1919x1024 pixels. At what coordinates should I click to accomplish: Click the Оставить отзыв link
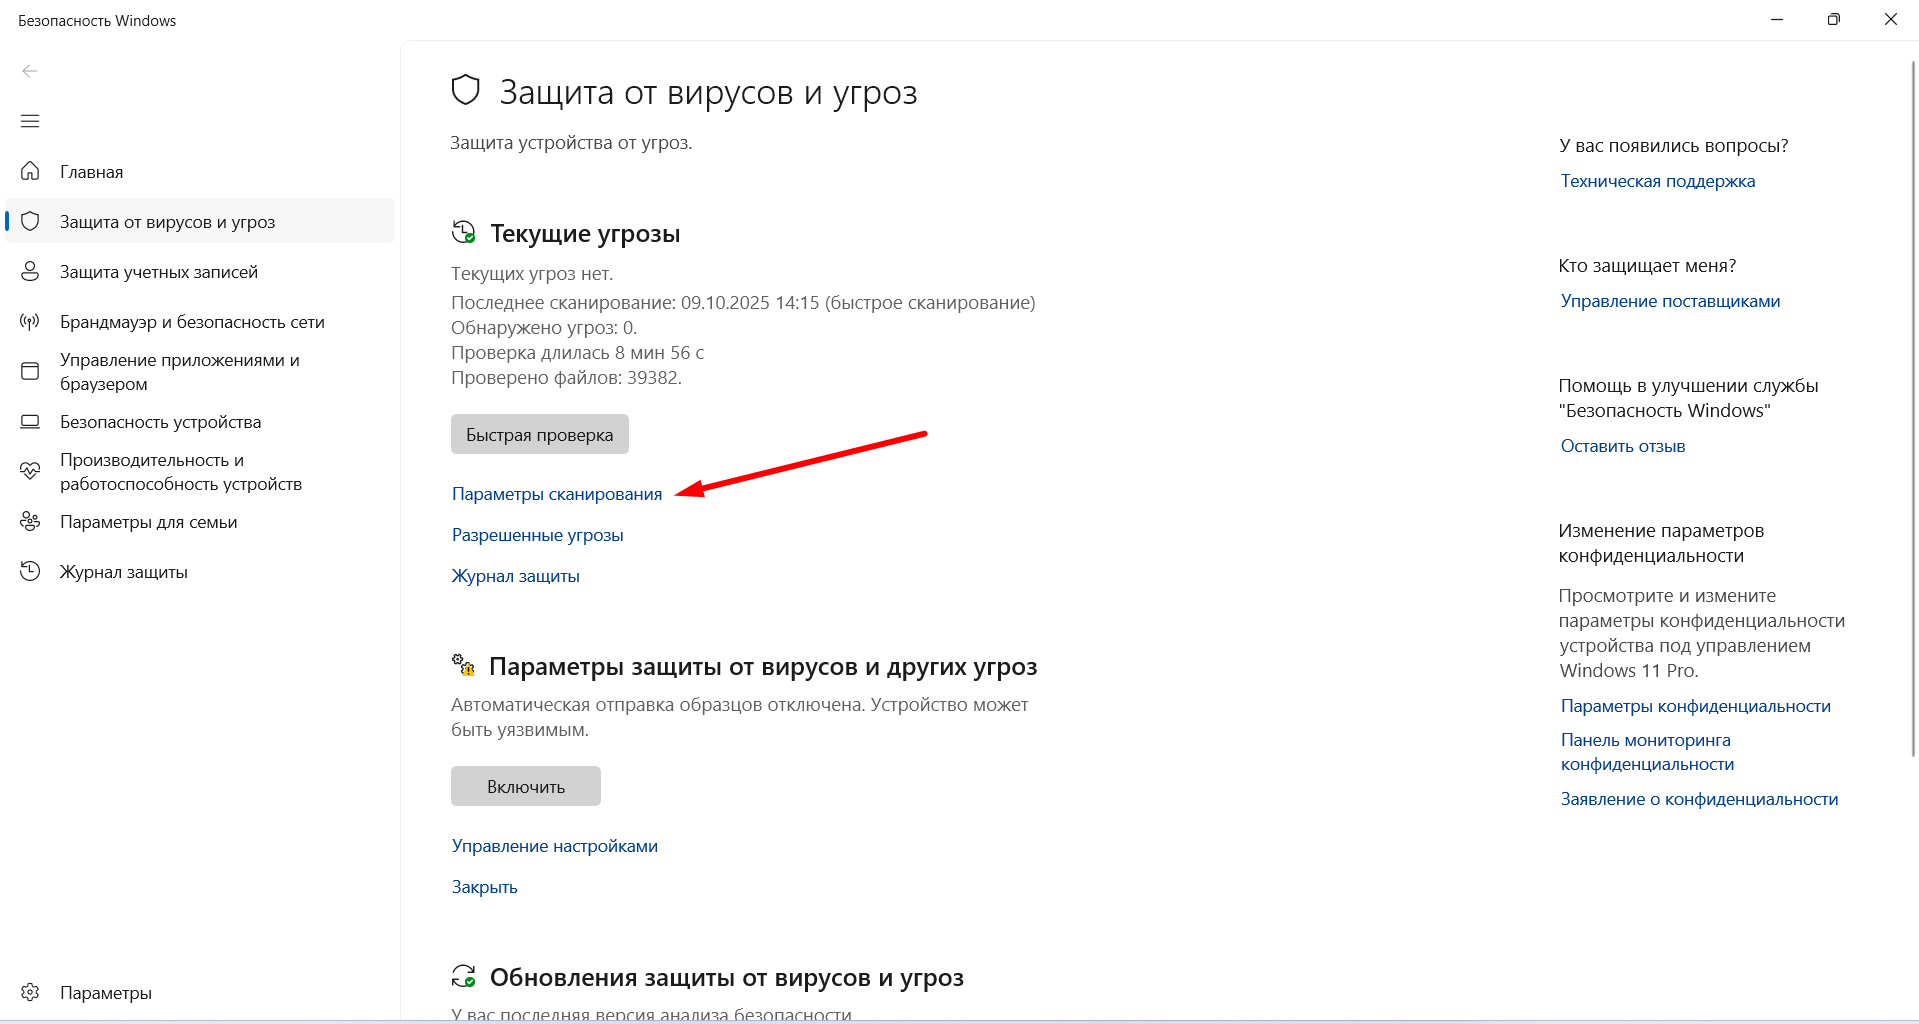pyautogui.click(x=1623, y=446)
